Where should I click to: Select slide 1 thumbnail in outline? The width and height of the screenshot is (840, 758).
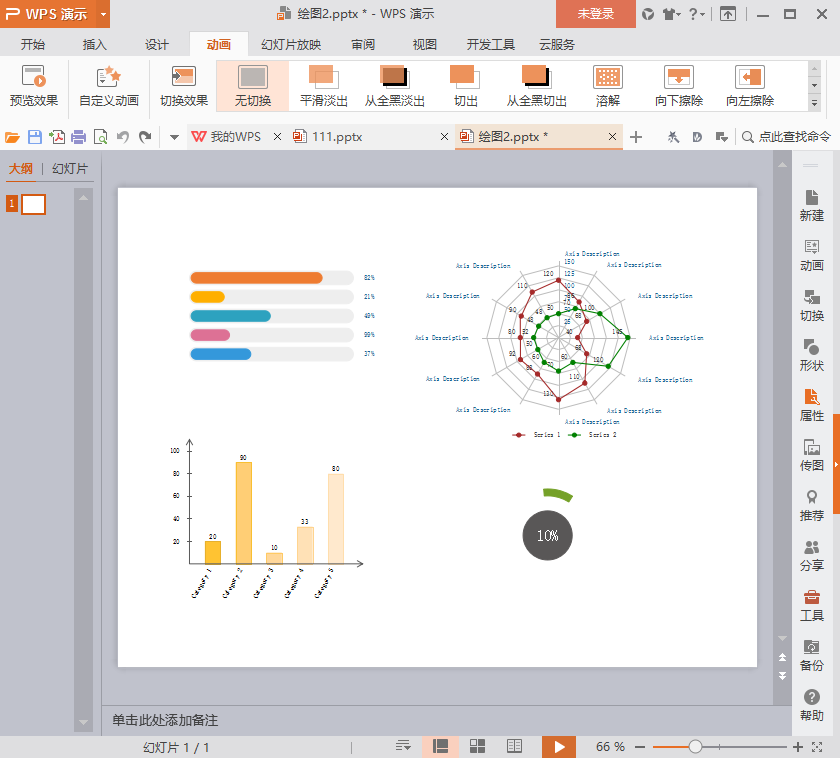click(x=33, y=204)
